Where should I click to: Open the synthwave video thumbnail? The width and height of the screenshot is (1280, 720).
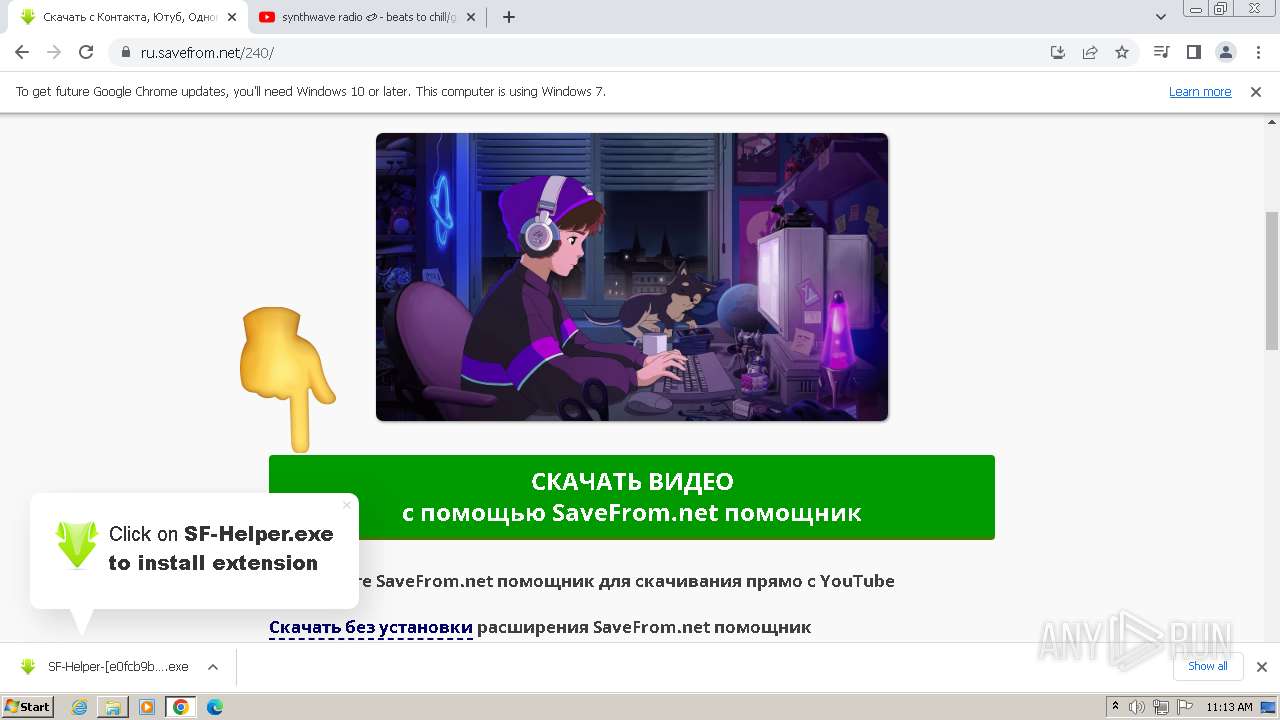[632, 277]
